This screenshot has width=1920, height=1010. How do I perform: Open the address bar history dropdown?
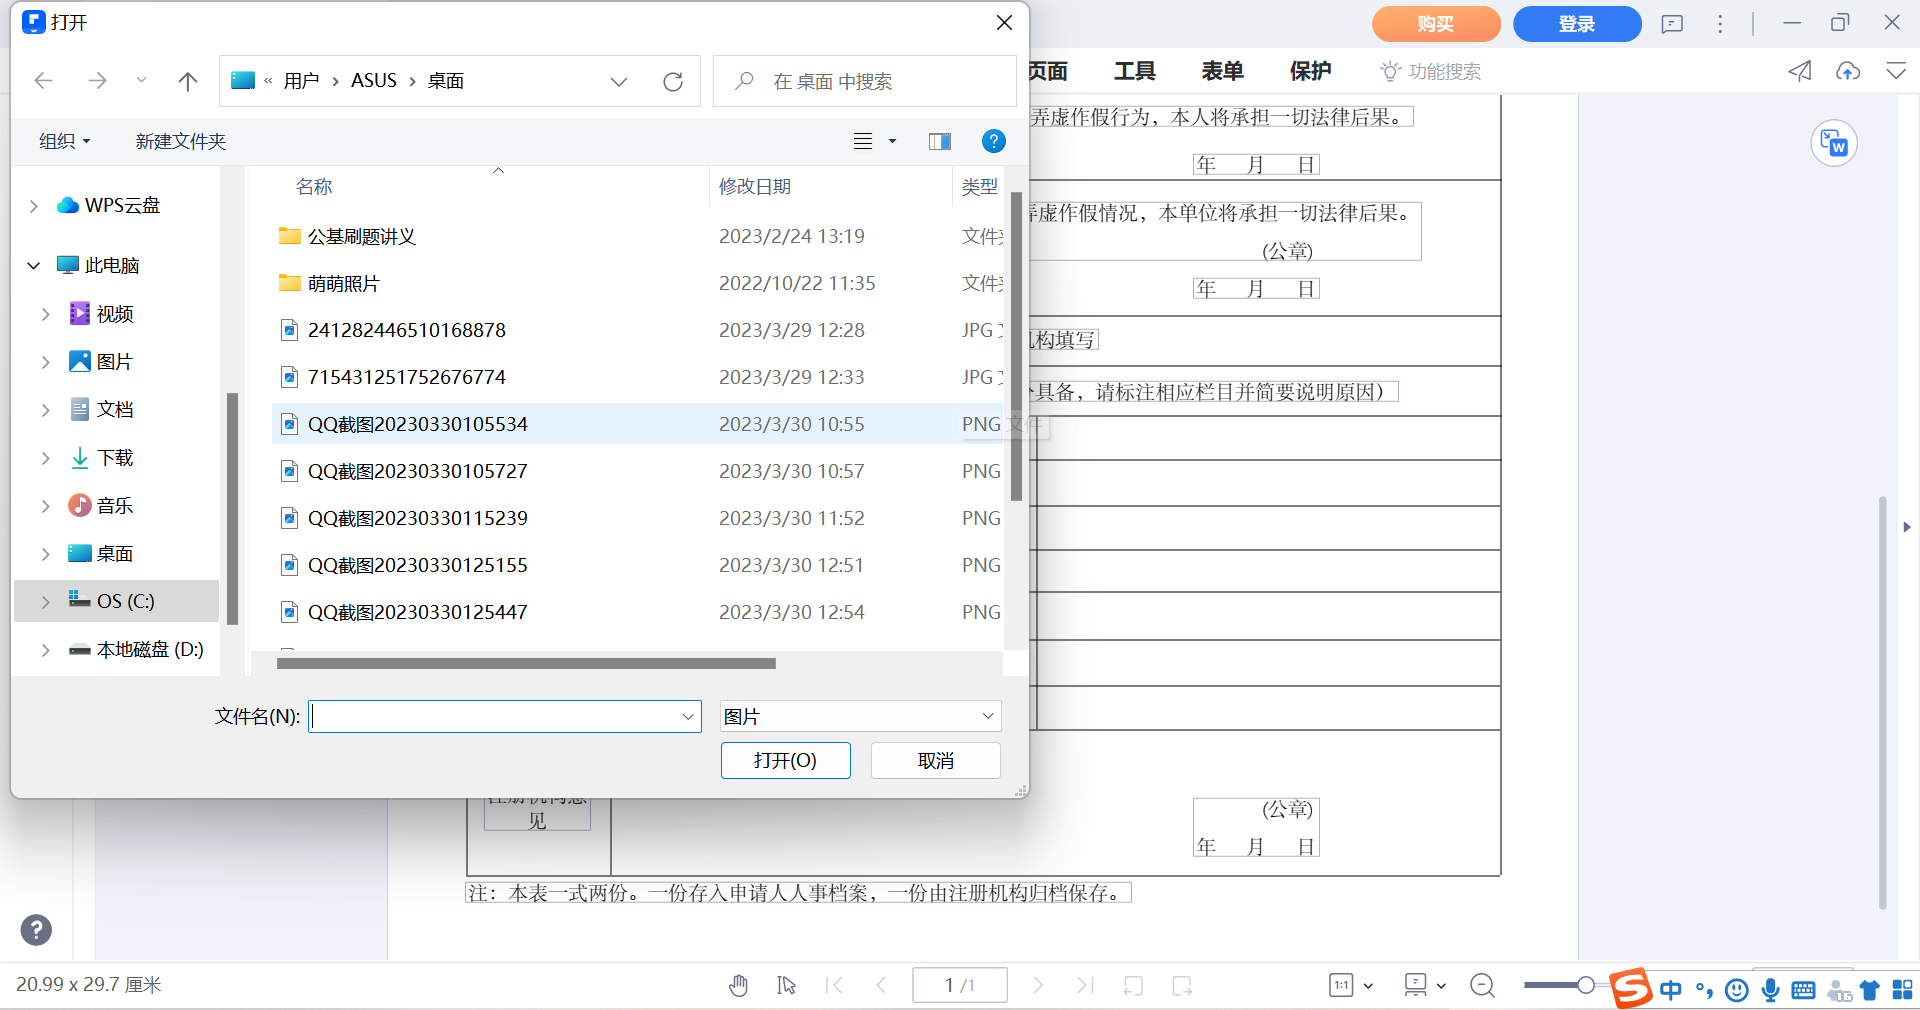point(619,81)
